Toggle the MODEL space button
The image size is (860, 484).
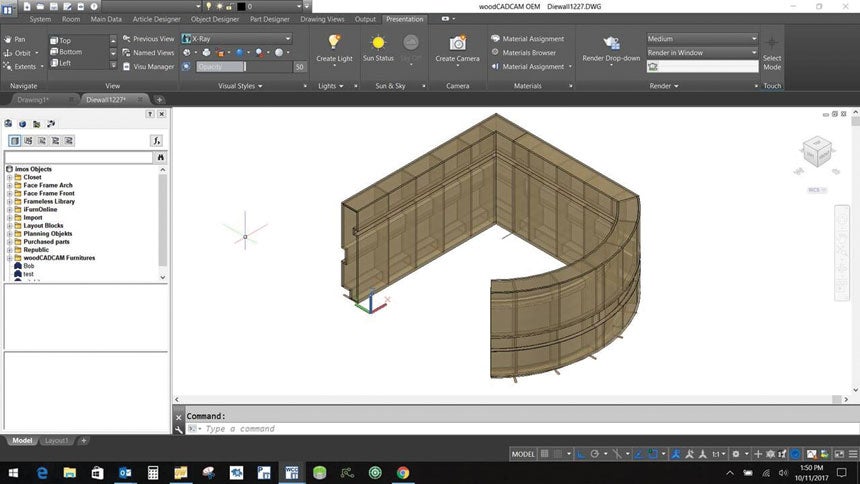(x=523, y=454)
